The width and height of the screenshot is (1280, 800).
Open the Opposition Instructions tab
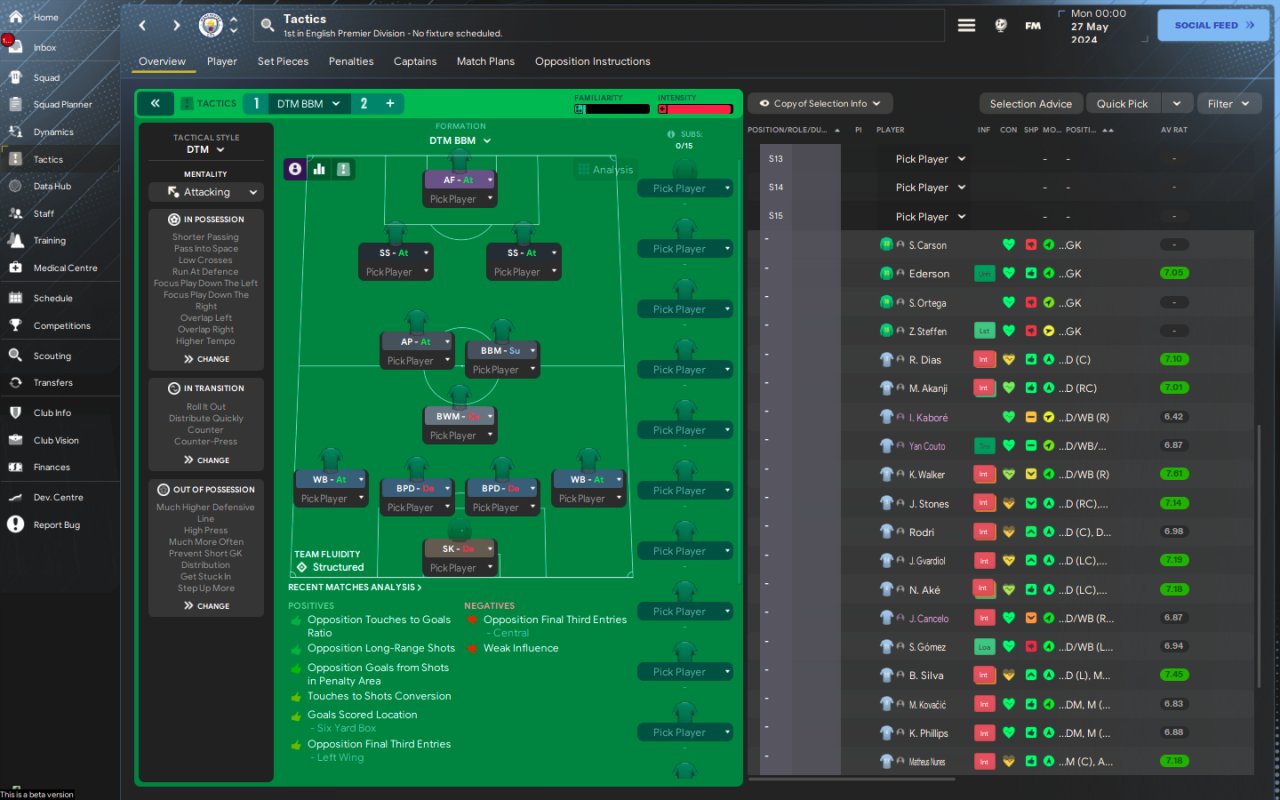[x=593, y=61]
